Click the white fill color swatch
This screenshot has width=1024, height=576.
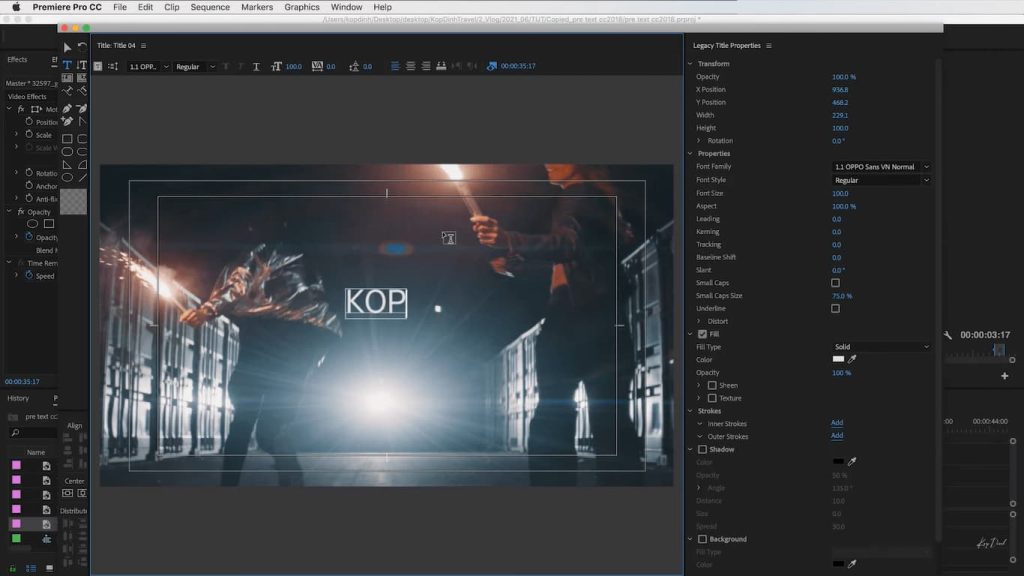pos(838,359)
